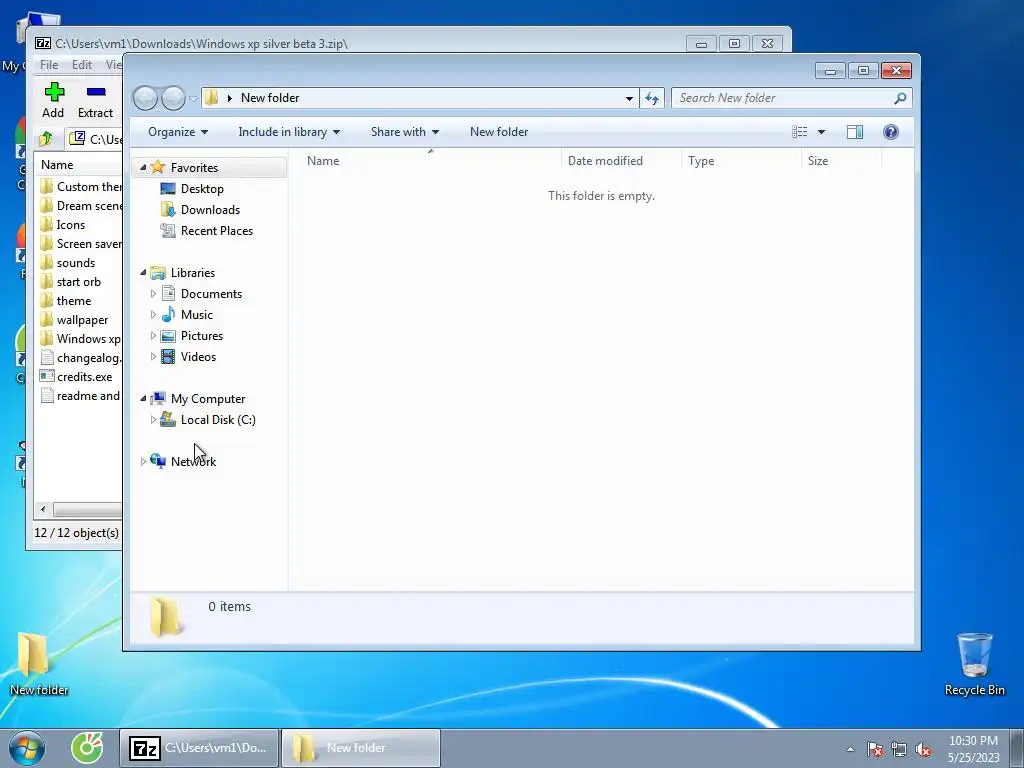Select the theme folder in 7-Zip
Viewport: 1024px width, 768px height.
tap(74, 300)
